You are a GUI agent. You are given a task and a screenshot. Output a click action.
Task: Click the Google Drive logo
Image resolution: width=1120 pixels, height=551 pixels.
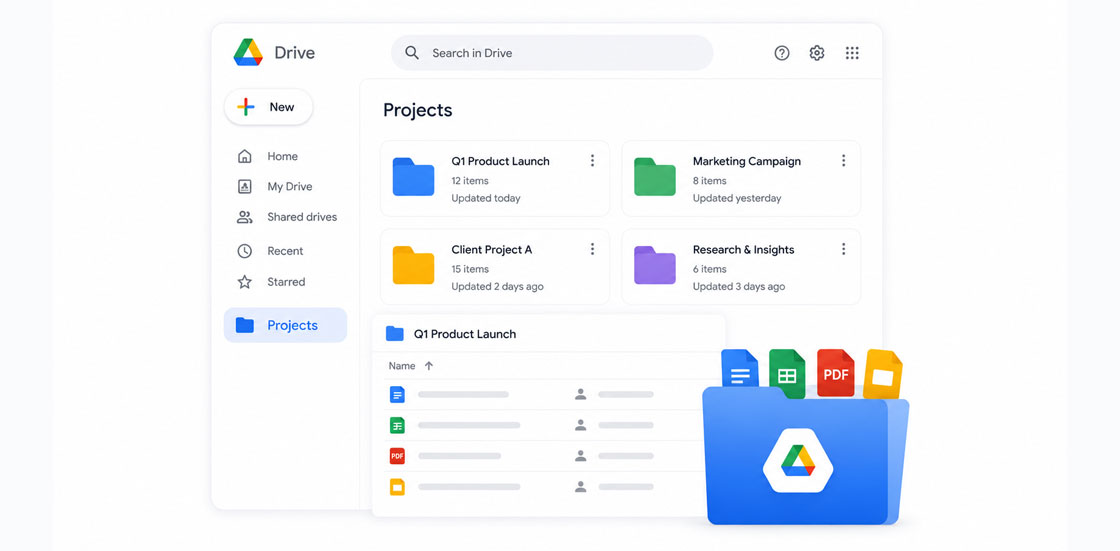[x=248, y=53]
